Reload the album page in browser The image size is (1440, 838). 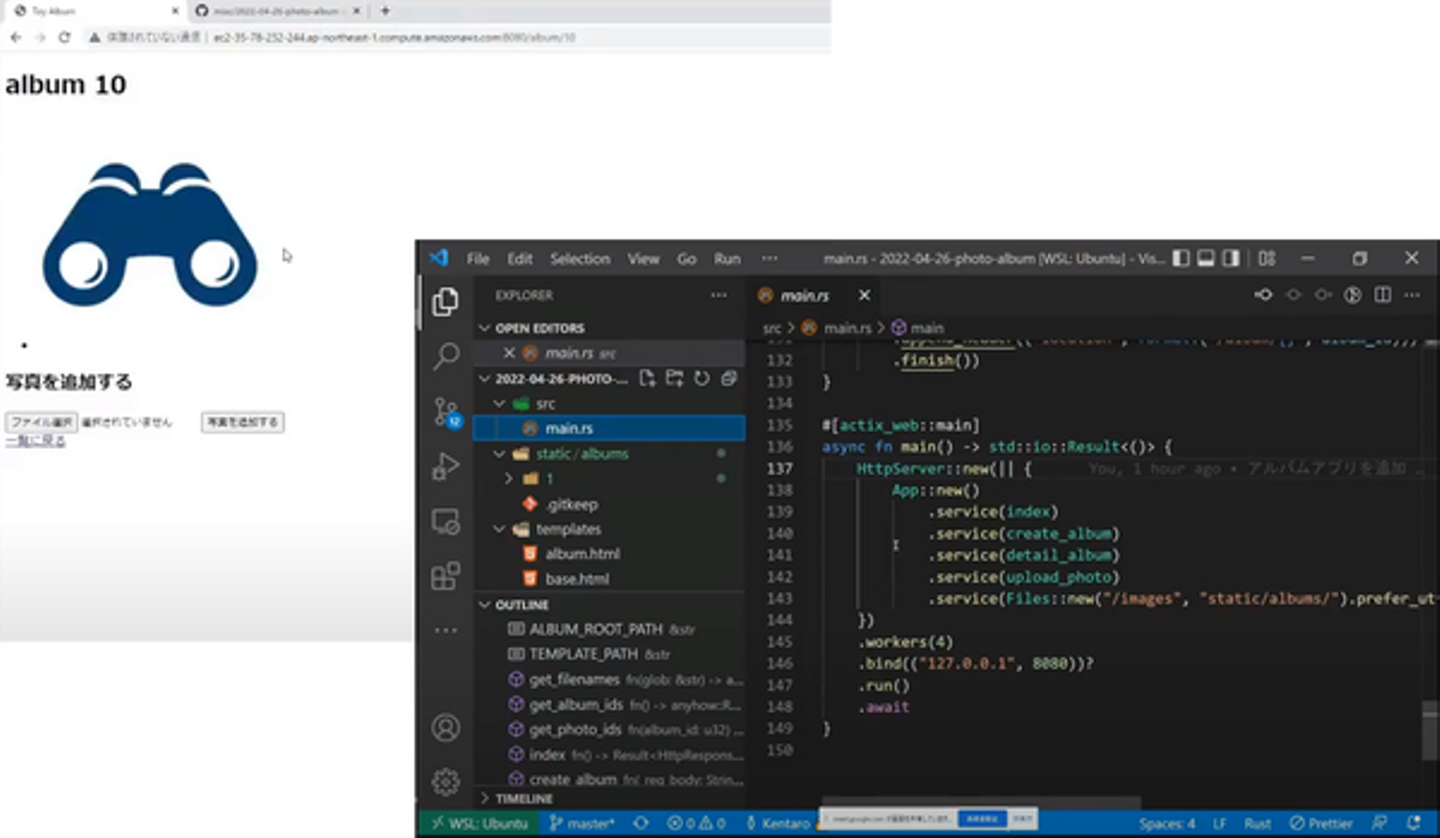[64, 37]
